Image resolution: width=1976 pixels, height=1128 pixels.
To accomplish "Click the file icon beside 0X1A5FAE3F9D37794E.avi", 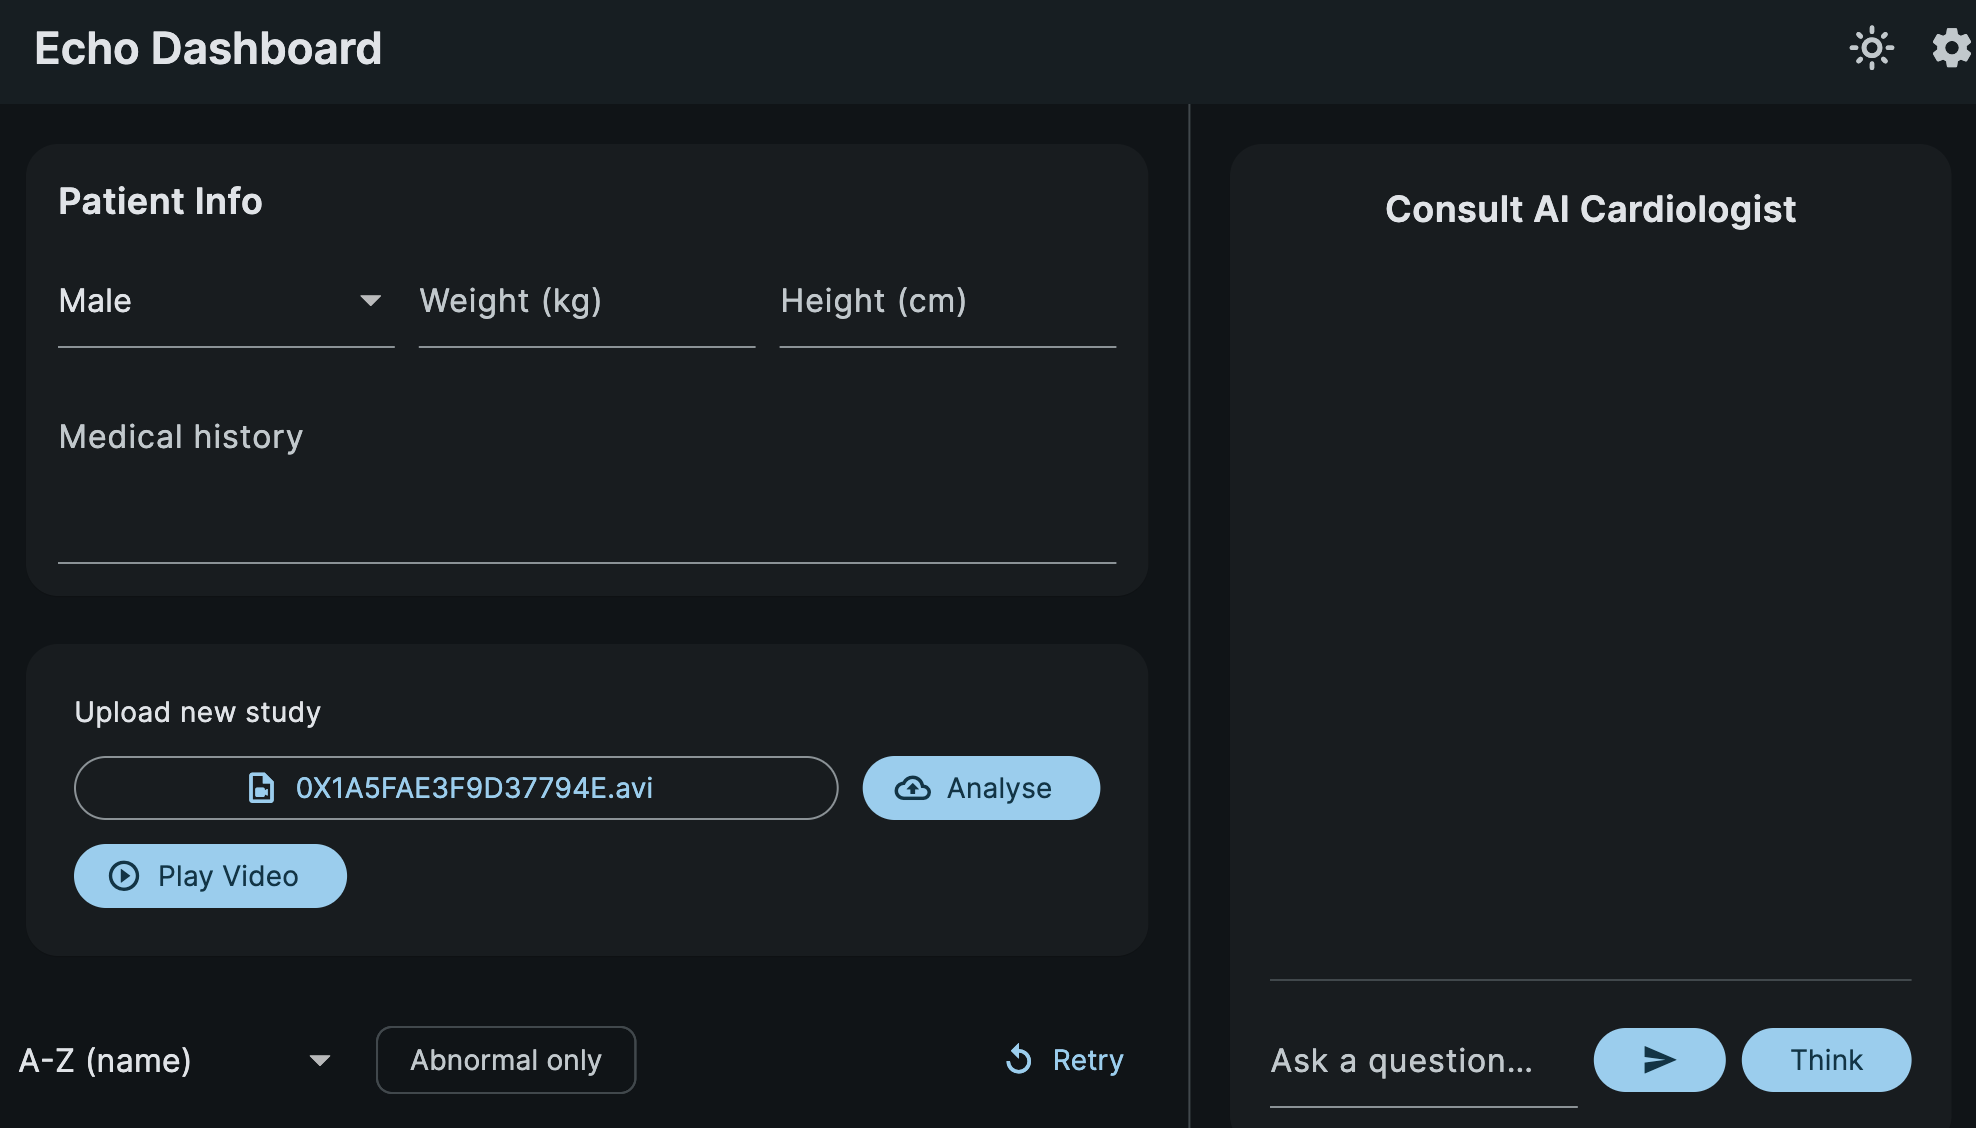I will click(x=261, y=788).
